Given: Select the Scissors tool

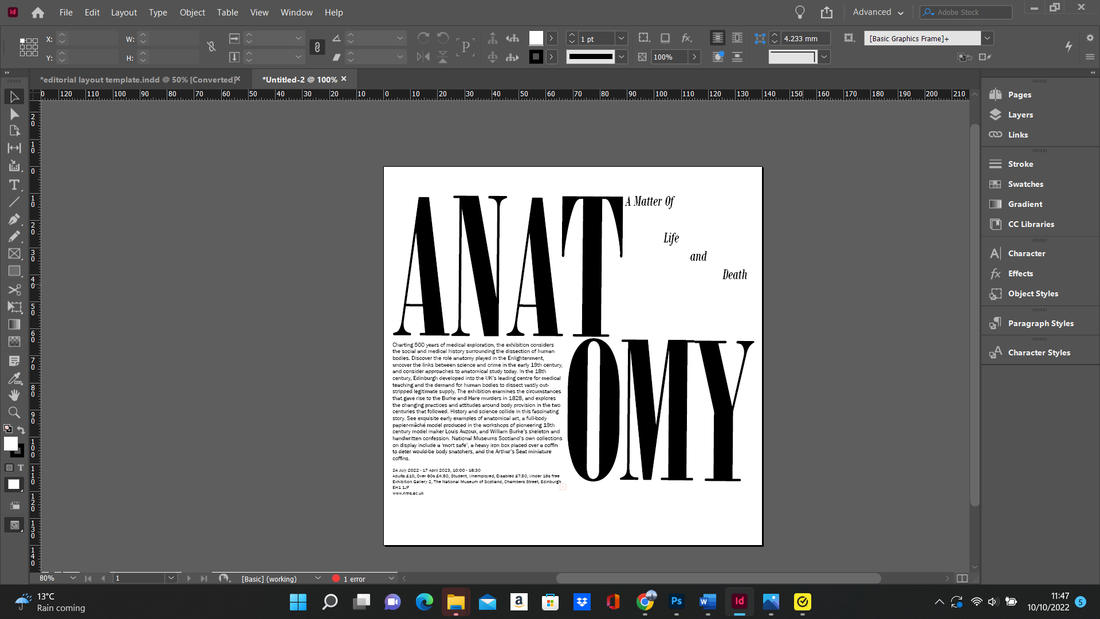Looking at the screenshot, I should pyautogui.click(x=14, y=289).
